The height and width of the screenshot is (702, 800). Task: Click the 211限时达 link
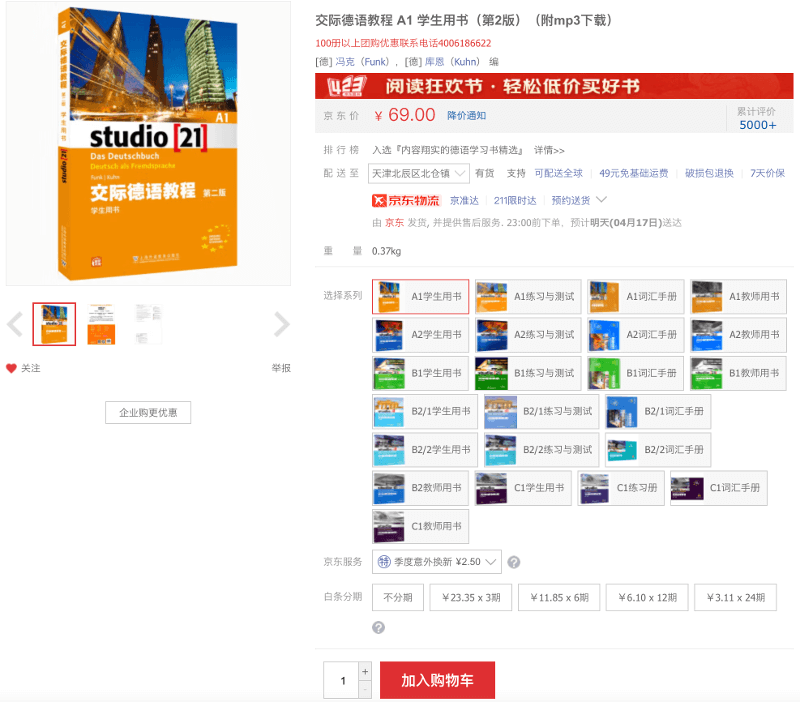[515, 200]
